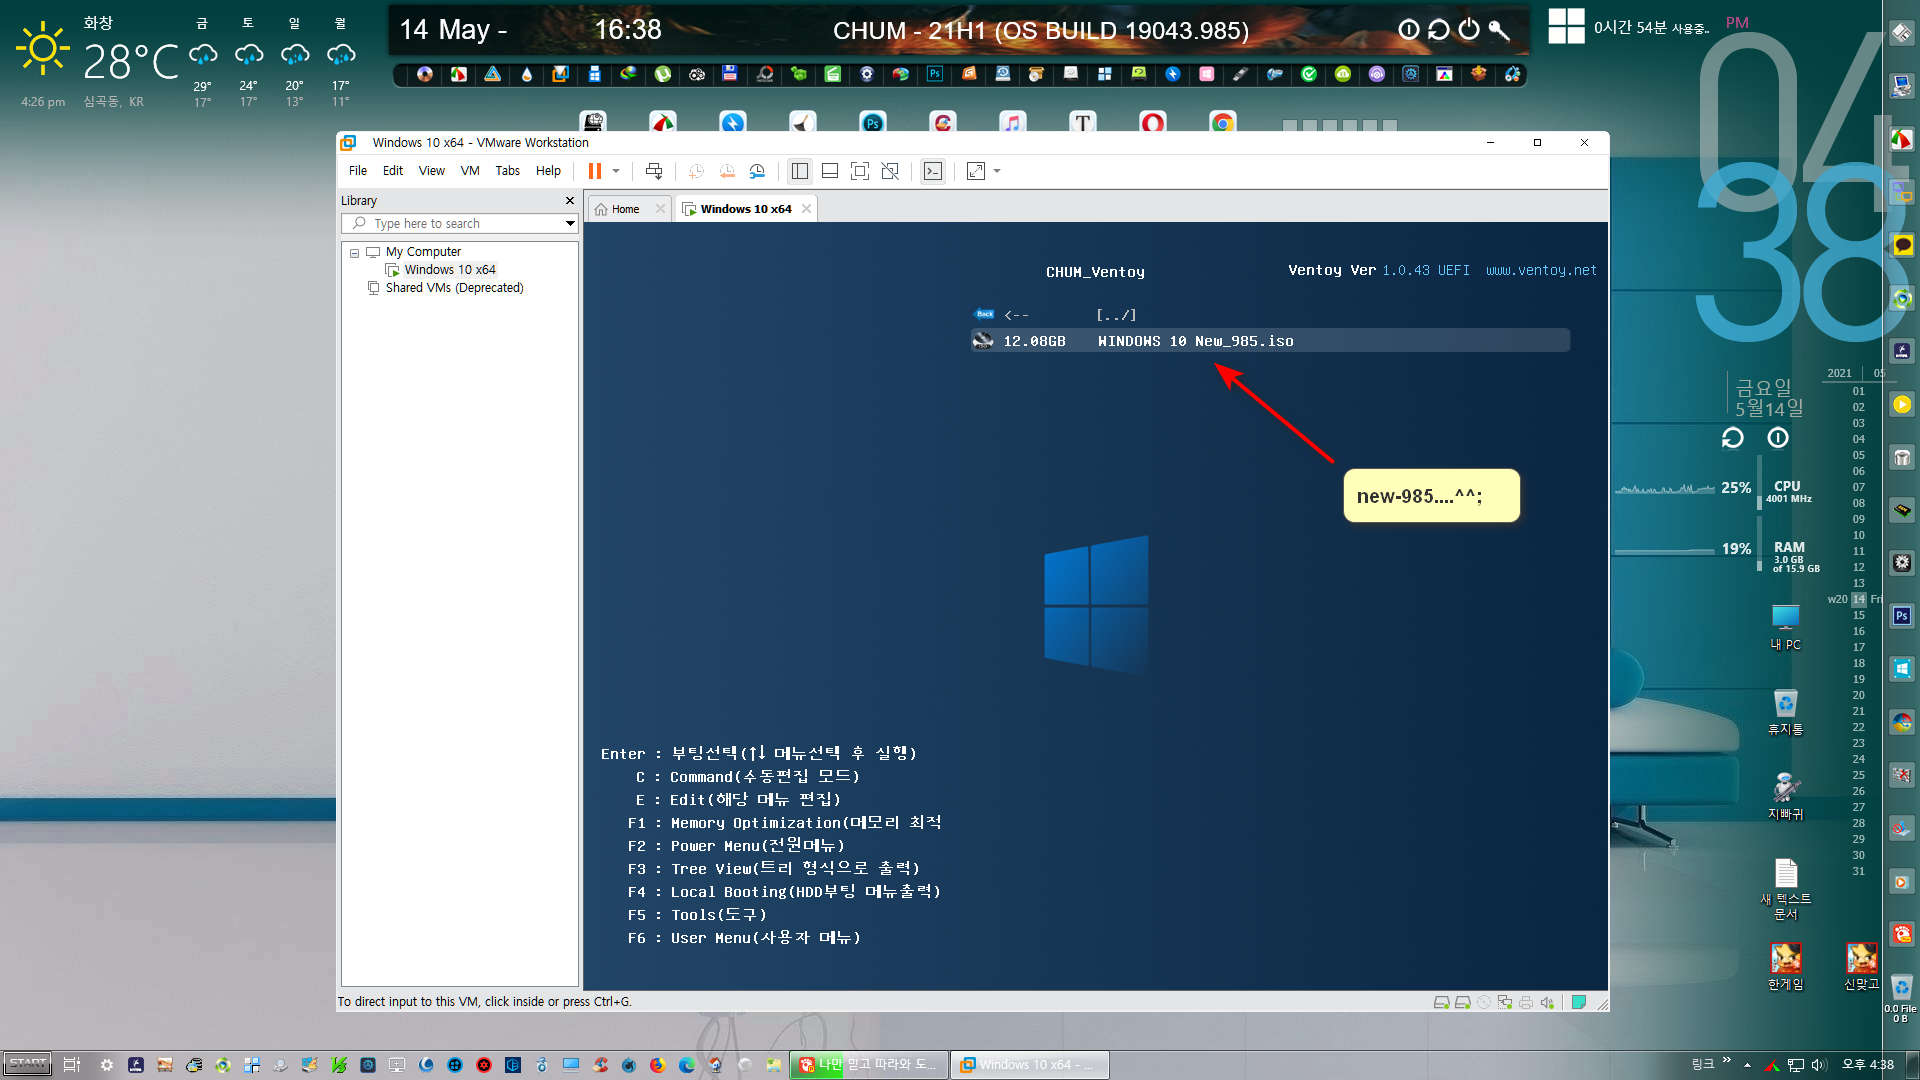Switch to the Windows 10 x64 taskbar button
This screenshot has width=1920, height=1080.
coord(1029,1065)
